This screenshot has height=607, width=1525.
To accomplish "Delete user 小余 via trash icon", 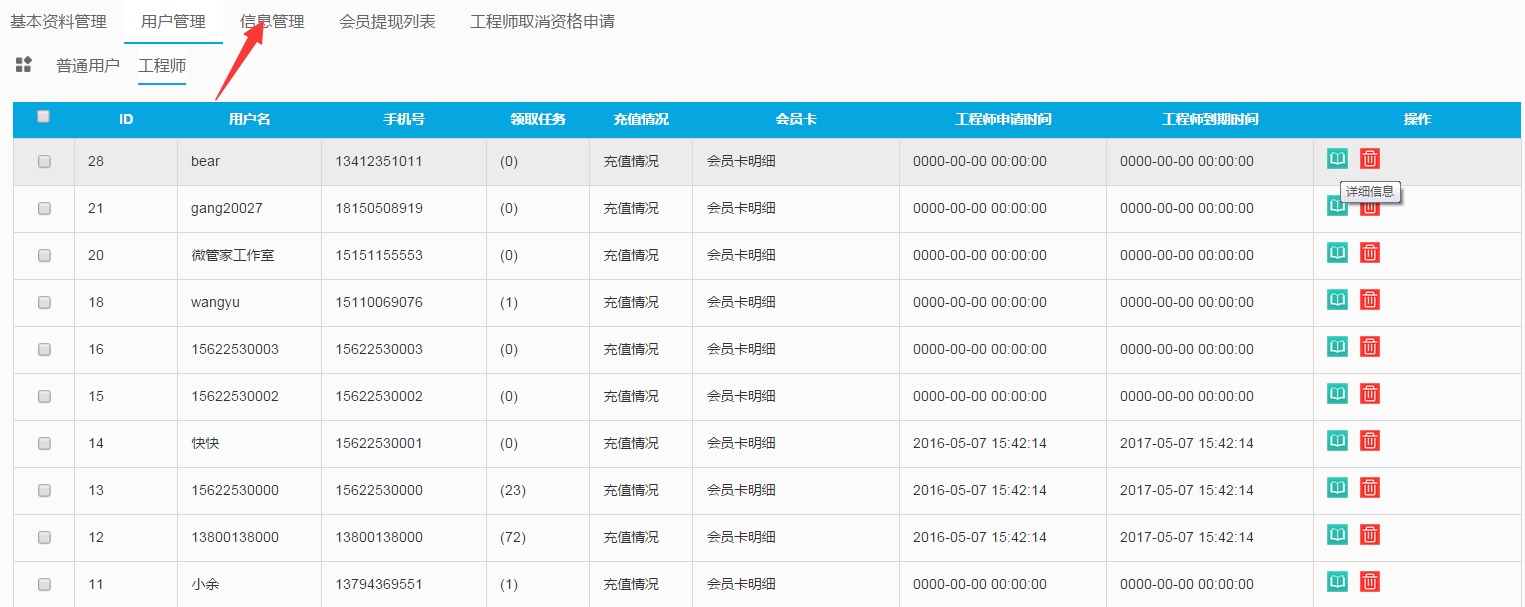I will coord(1370,582).
